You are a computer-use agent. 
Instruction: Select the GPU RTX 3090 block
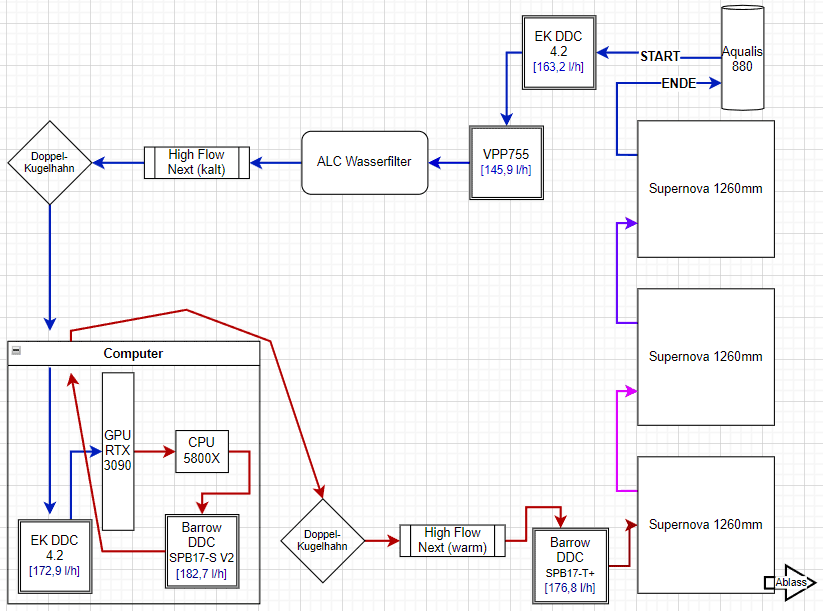118,451
